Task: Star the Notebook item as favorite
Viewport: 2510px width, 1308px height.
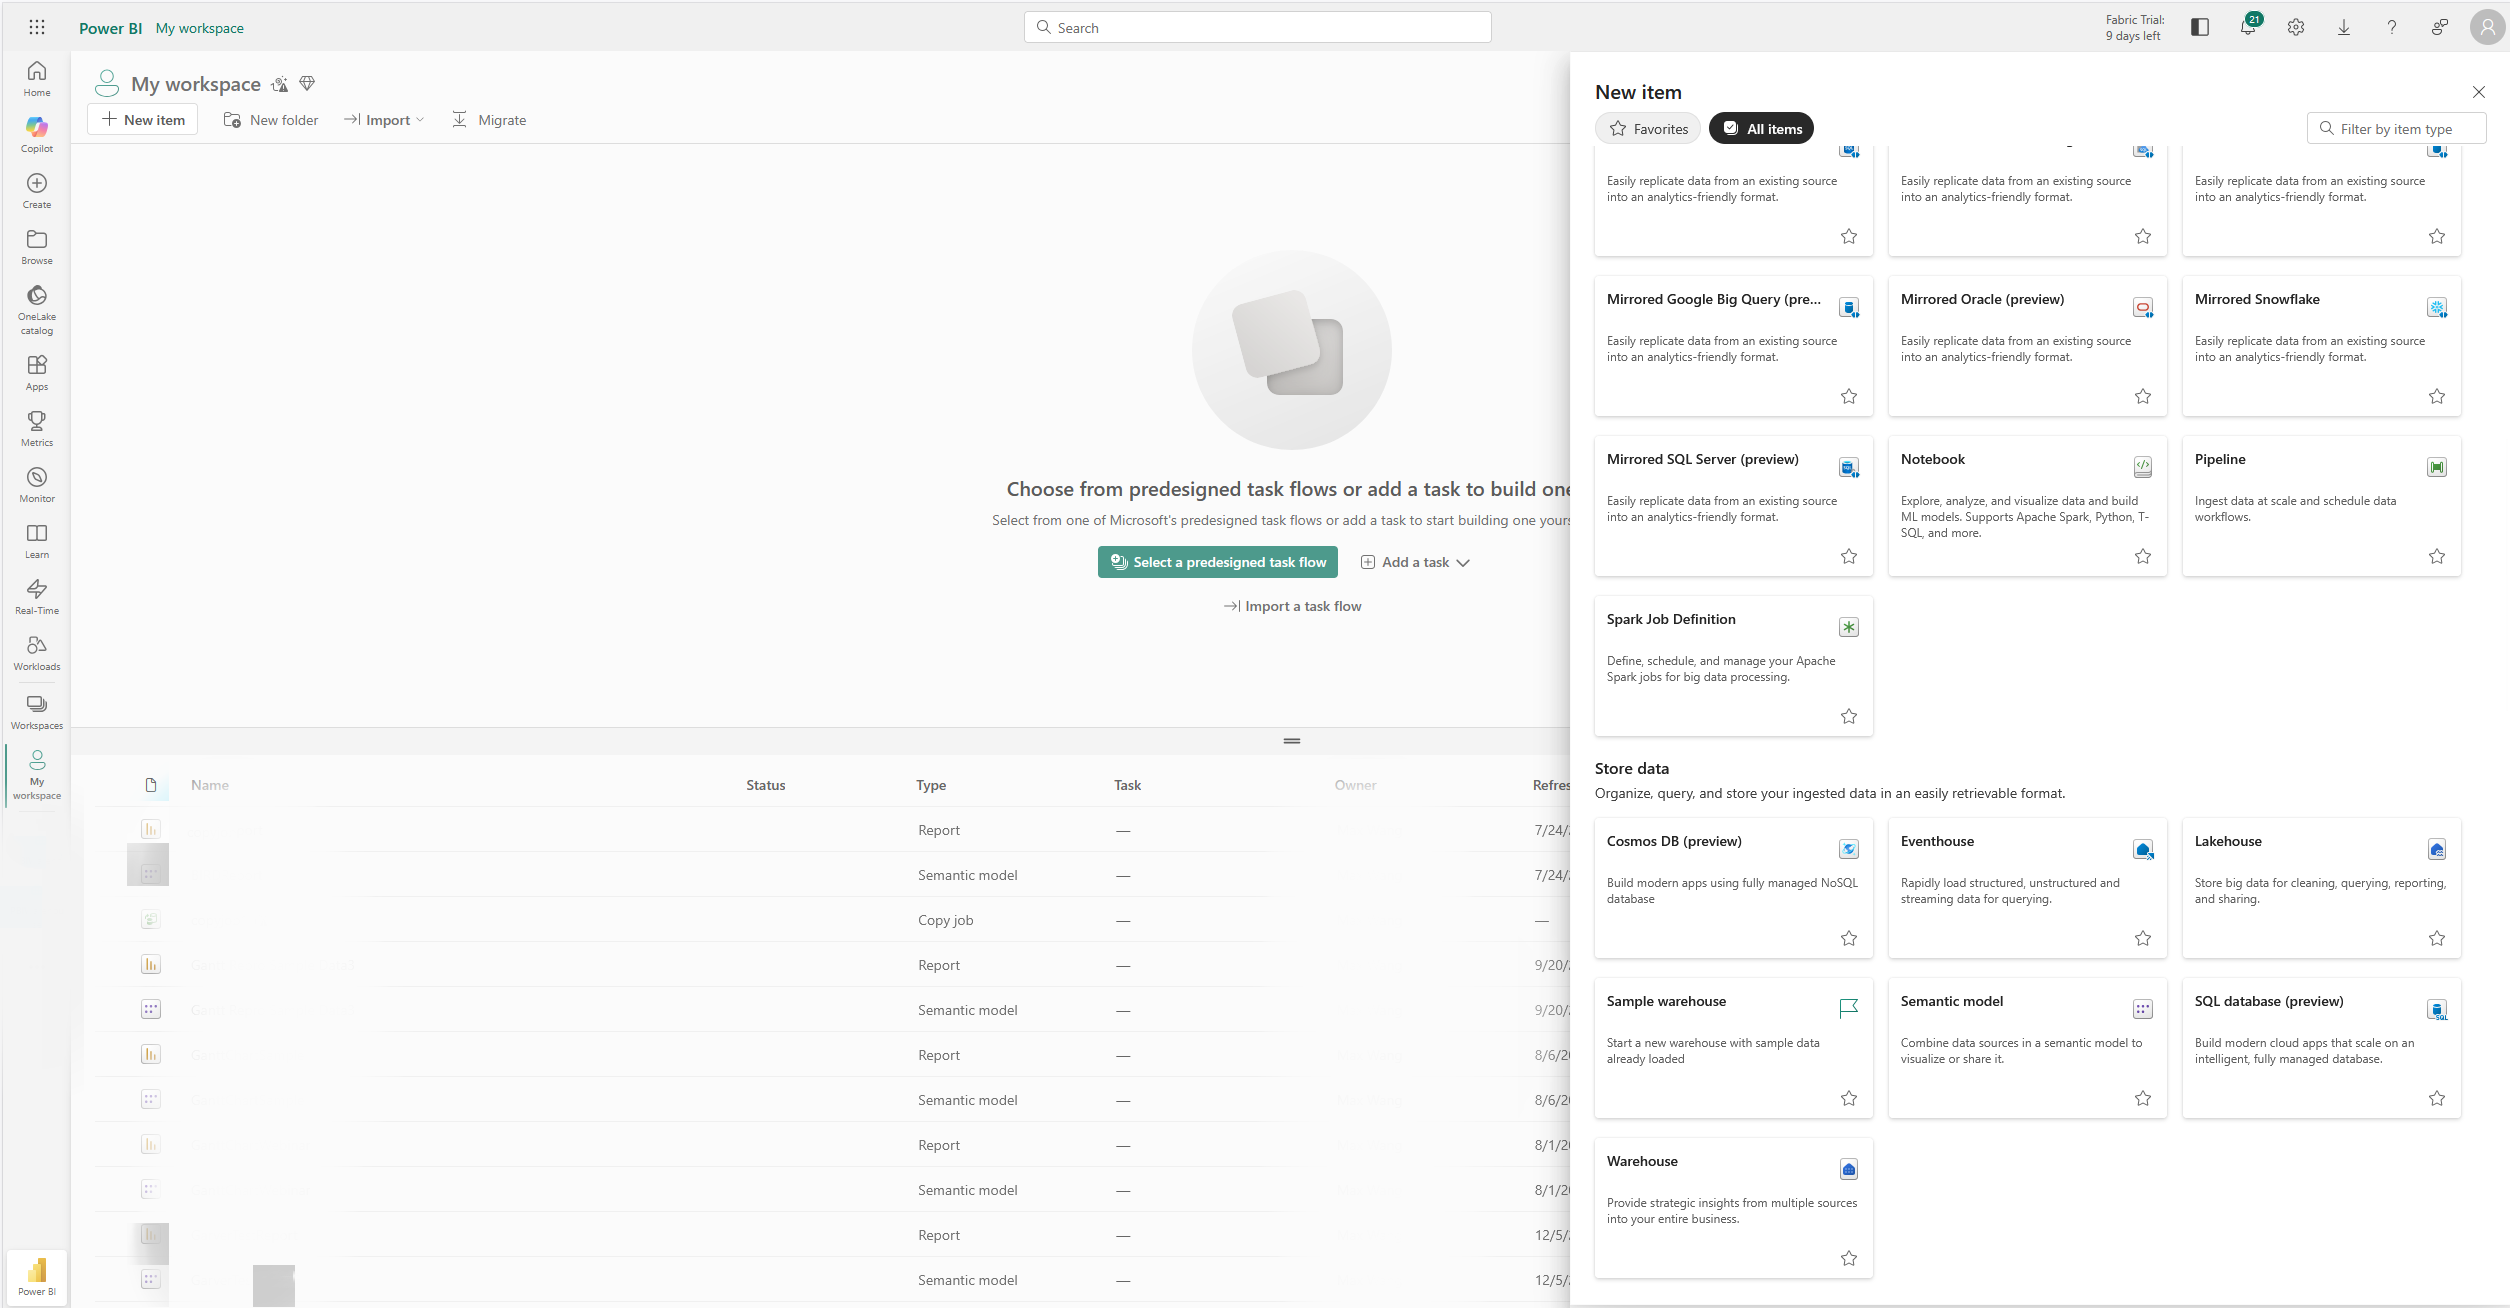Action: [2142, 556]
